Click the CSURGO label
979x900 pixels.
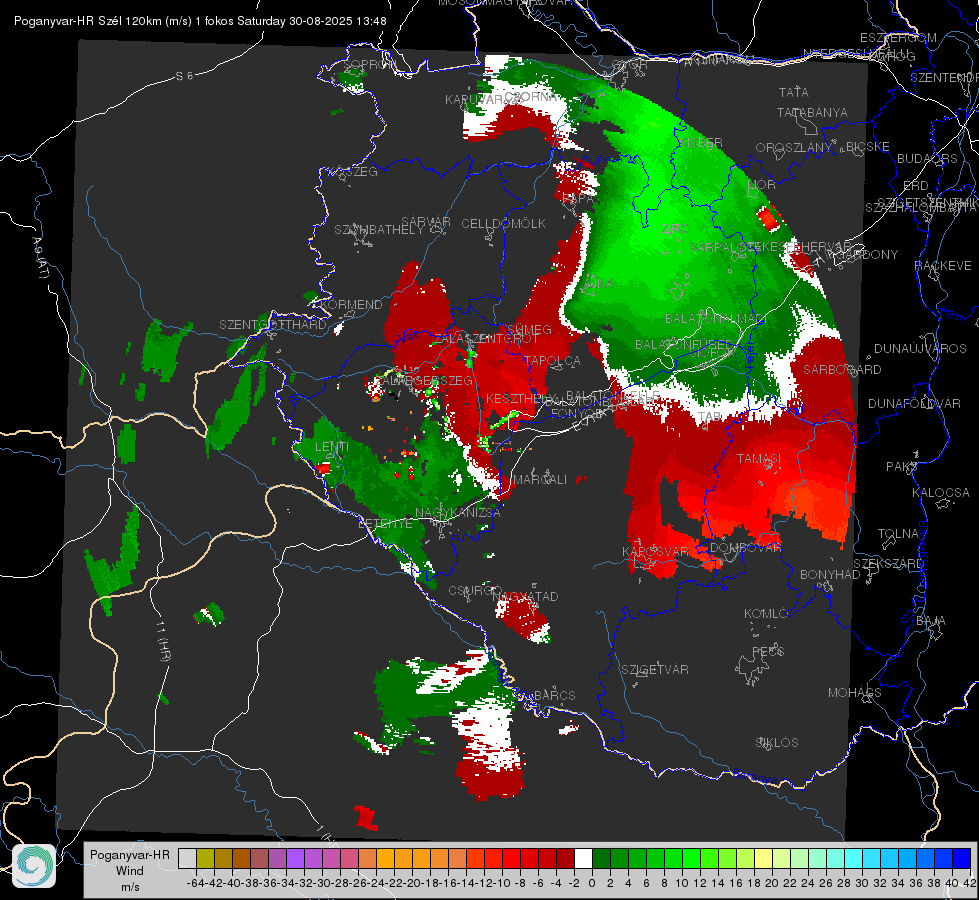click(475, 590)
